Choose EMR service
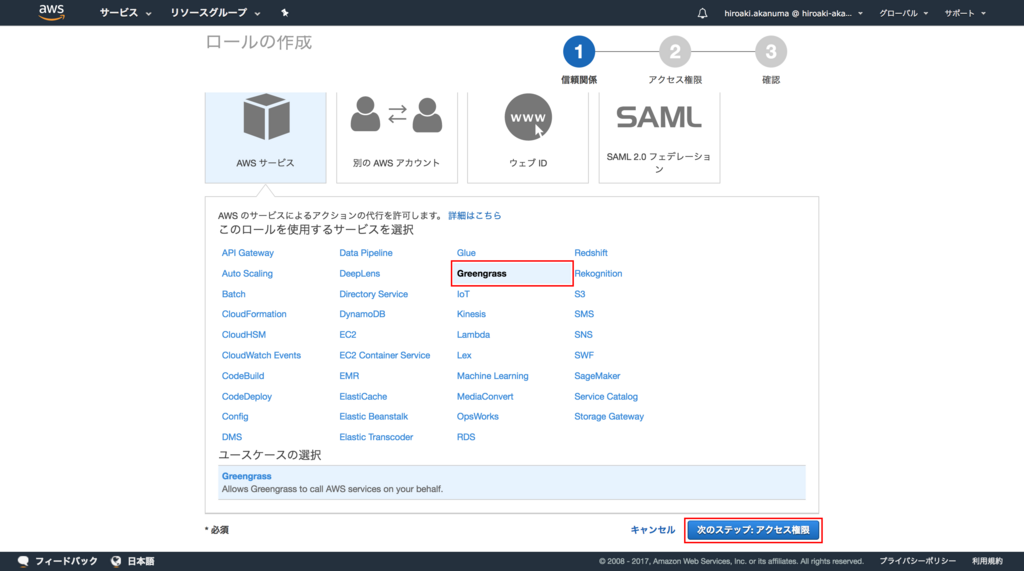1024x571 pixels. pos(349,376)
